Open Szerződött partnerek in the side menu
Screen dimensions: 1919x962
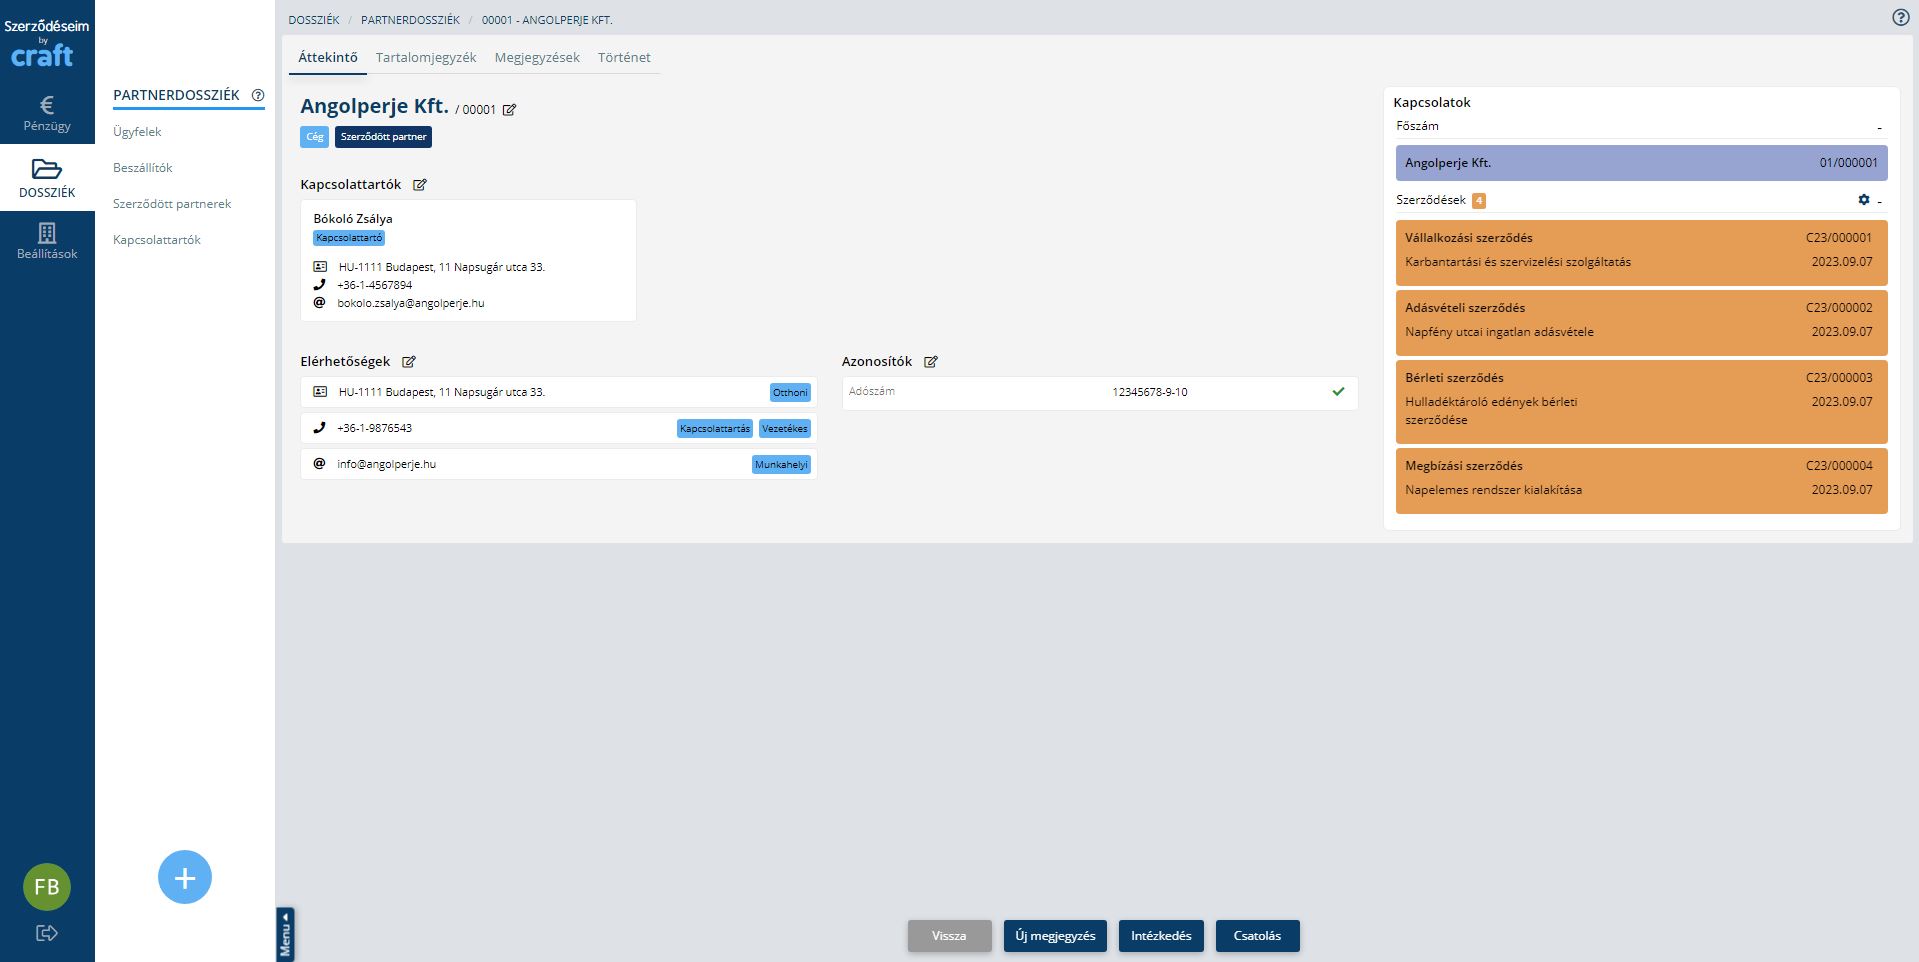(x=172, y=204)
